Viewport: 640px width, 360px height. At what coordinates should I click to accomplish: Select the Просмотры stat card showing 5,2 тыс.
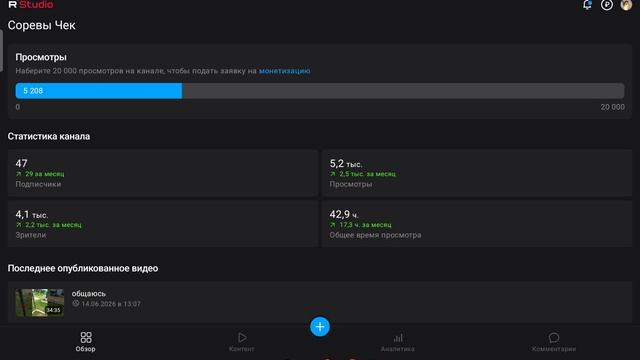pos(477,173)
